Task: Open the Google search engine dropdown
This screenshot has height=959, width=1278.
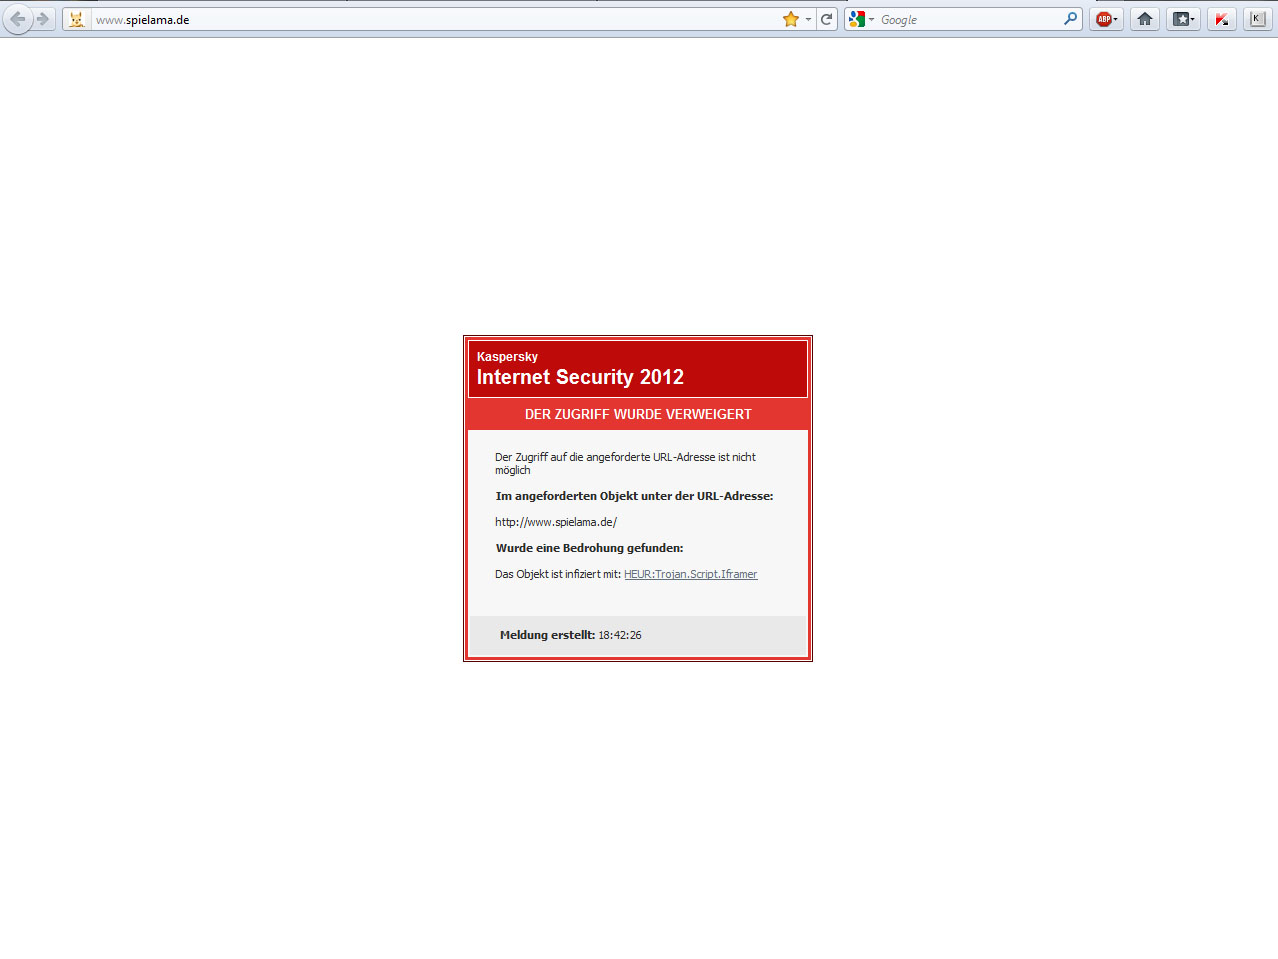Action: tap(860, 19)
